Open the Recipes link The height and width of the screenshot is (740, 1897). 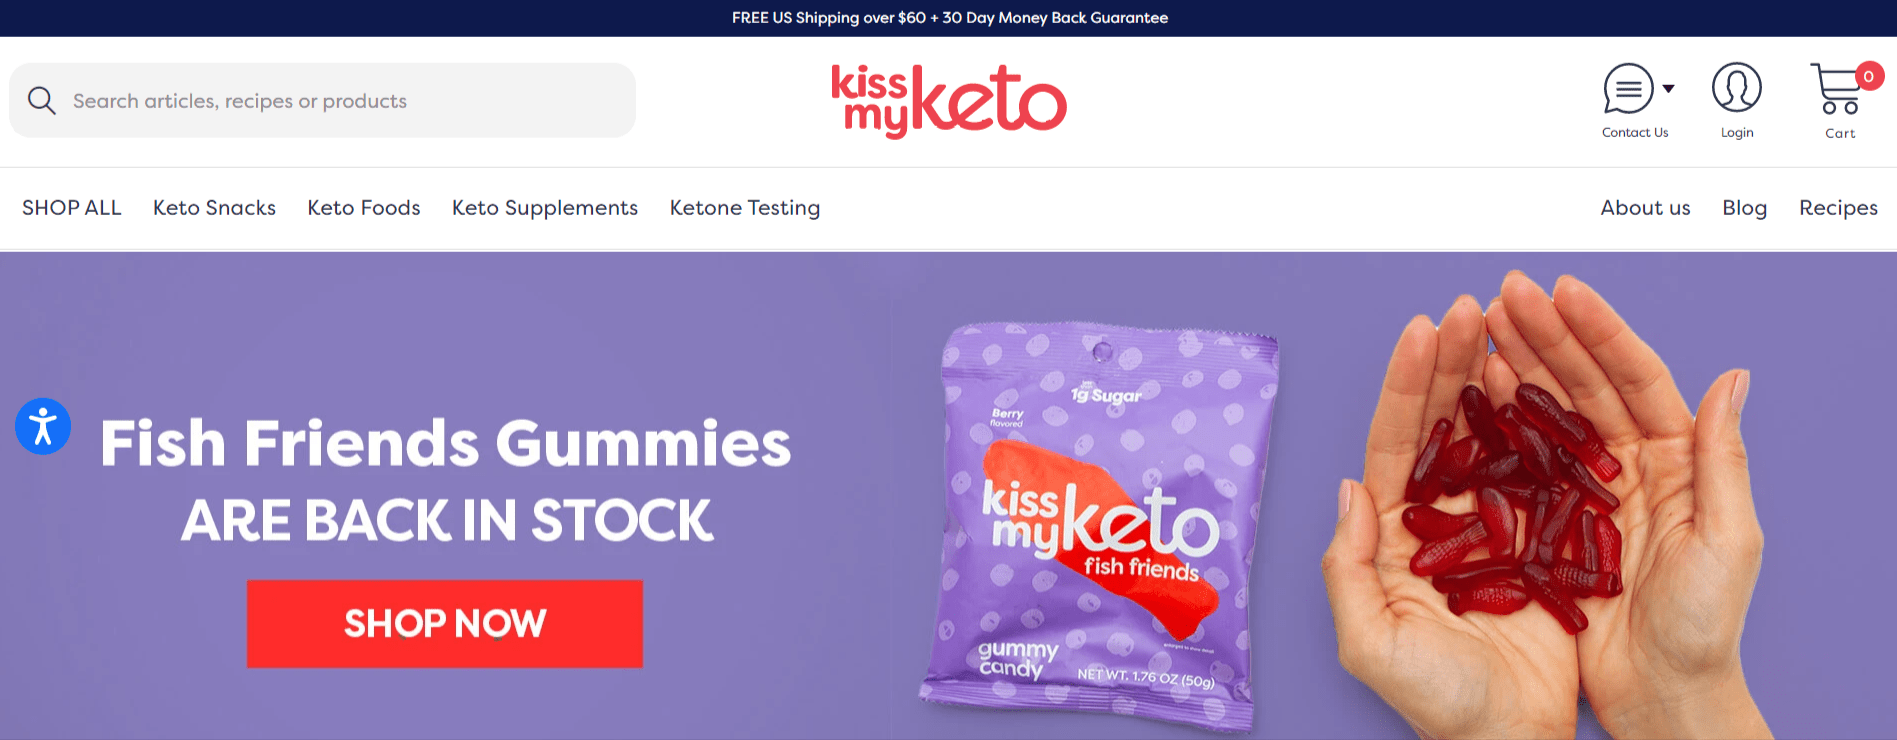tap(1838, 208)
